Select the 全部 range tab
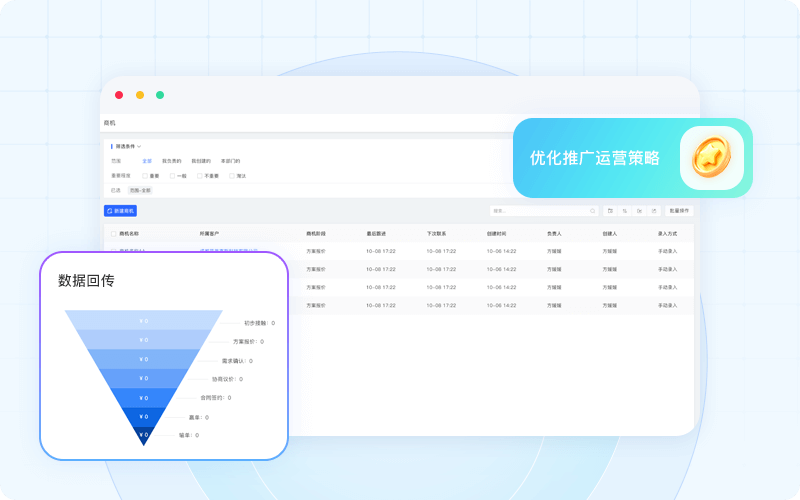Viewport: 800px width, 500px height. click(x=147, y=161)
